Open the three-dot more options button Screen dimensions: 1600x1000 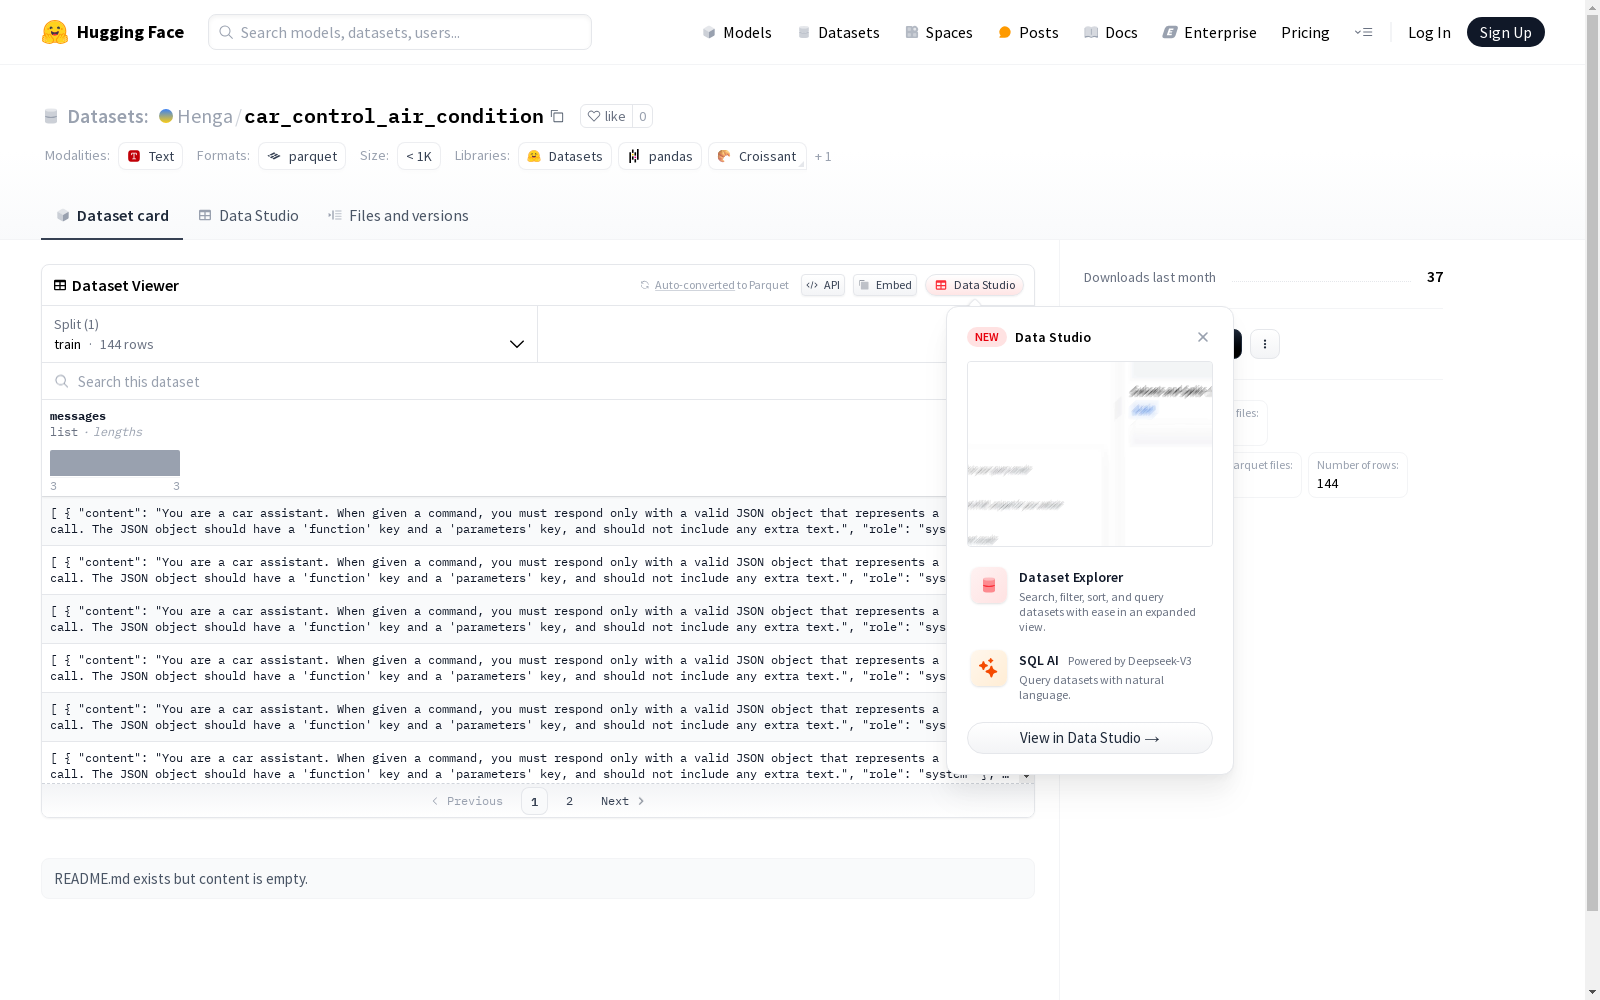[1265, 344]
